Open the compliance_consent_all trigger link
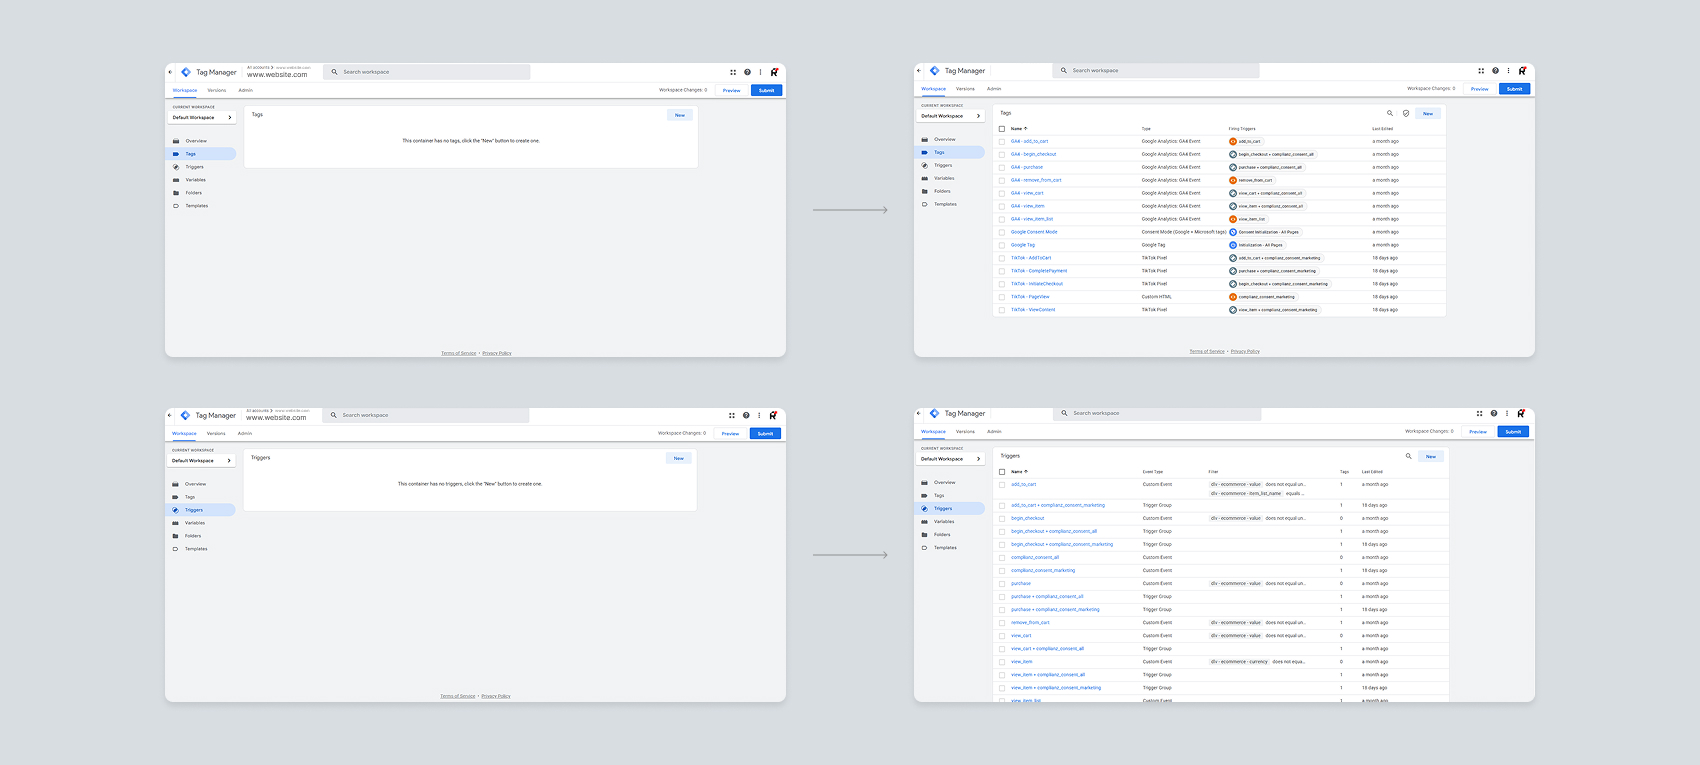 (x=1035, y=557)
